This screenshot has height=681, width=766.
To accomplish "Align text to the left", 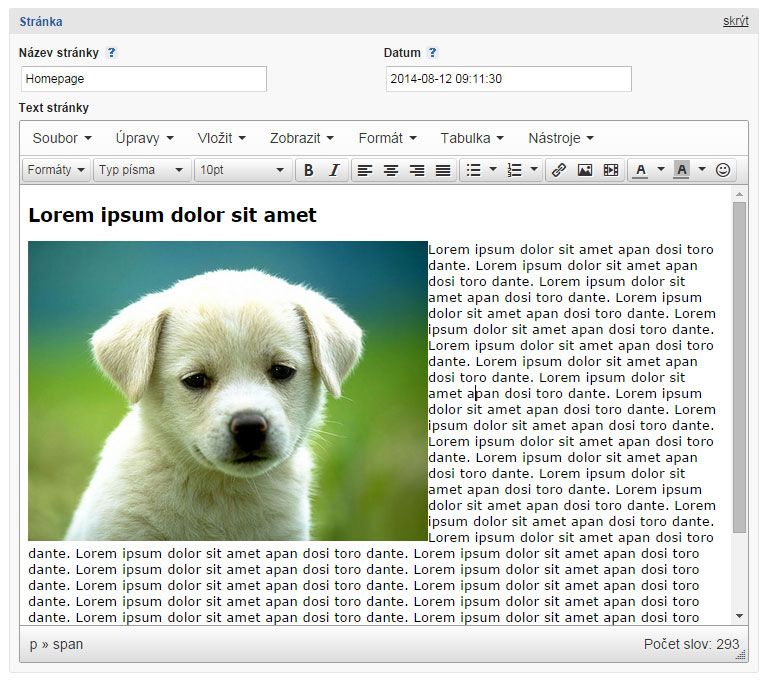I will click(x=365, y=170).
